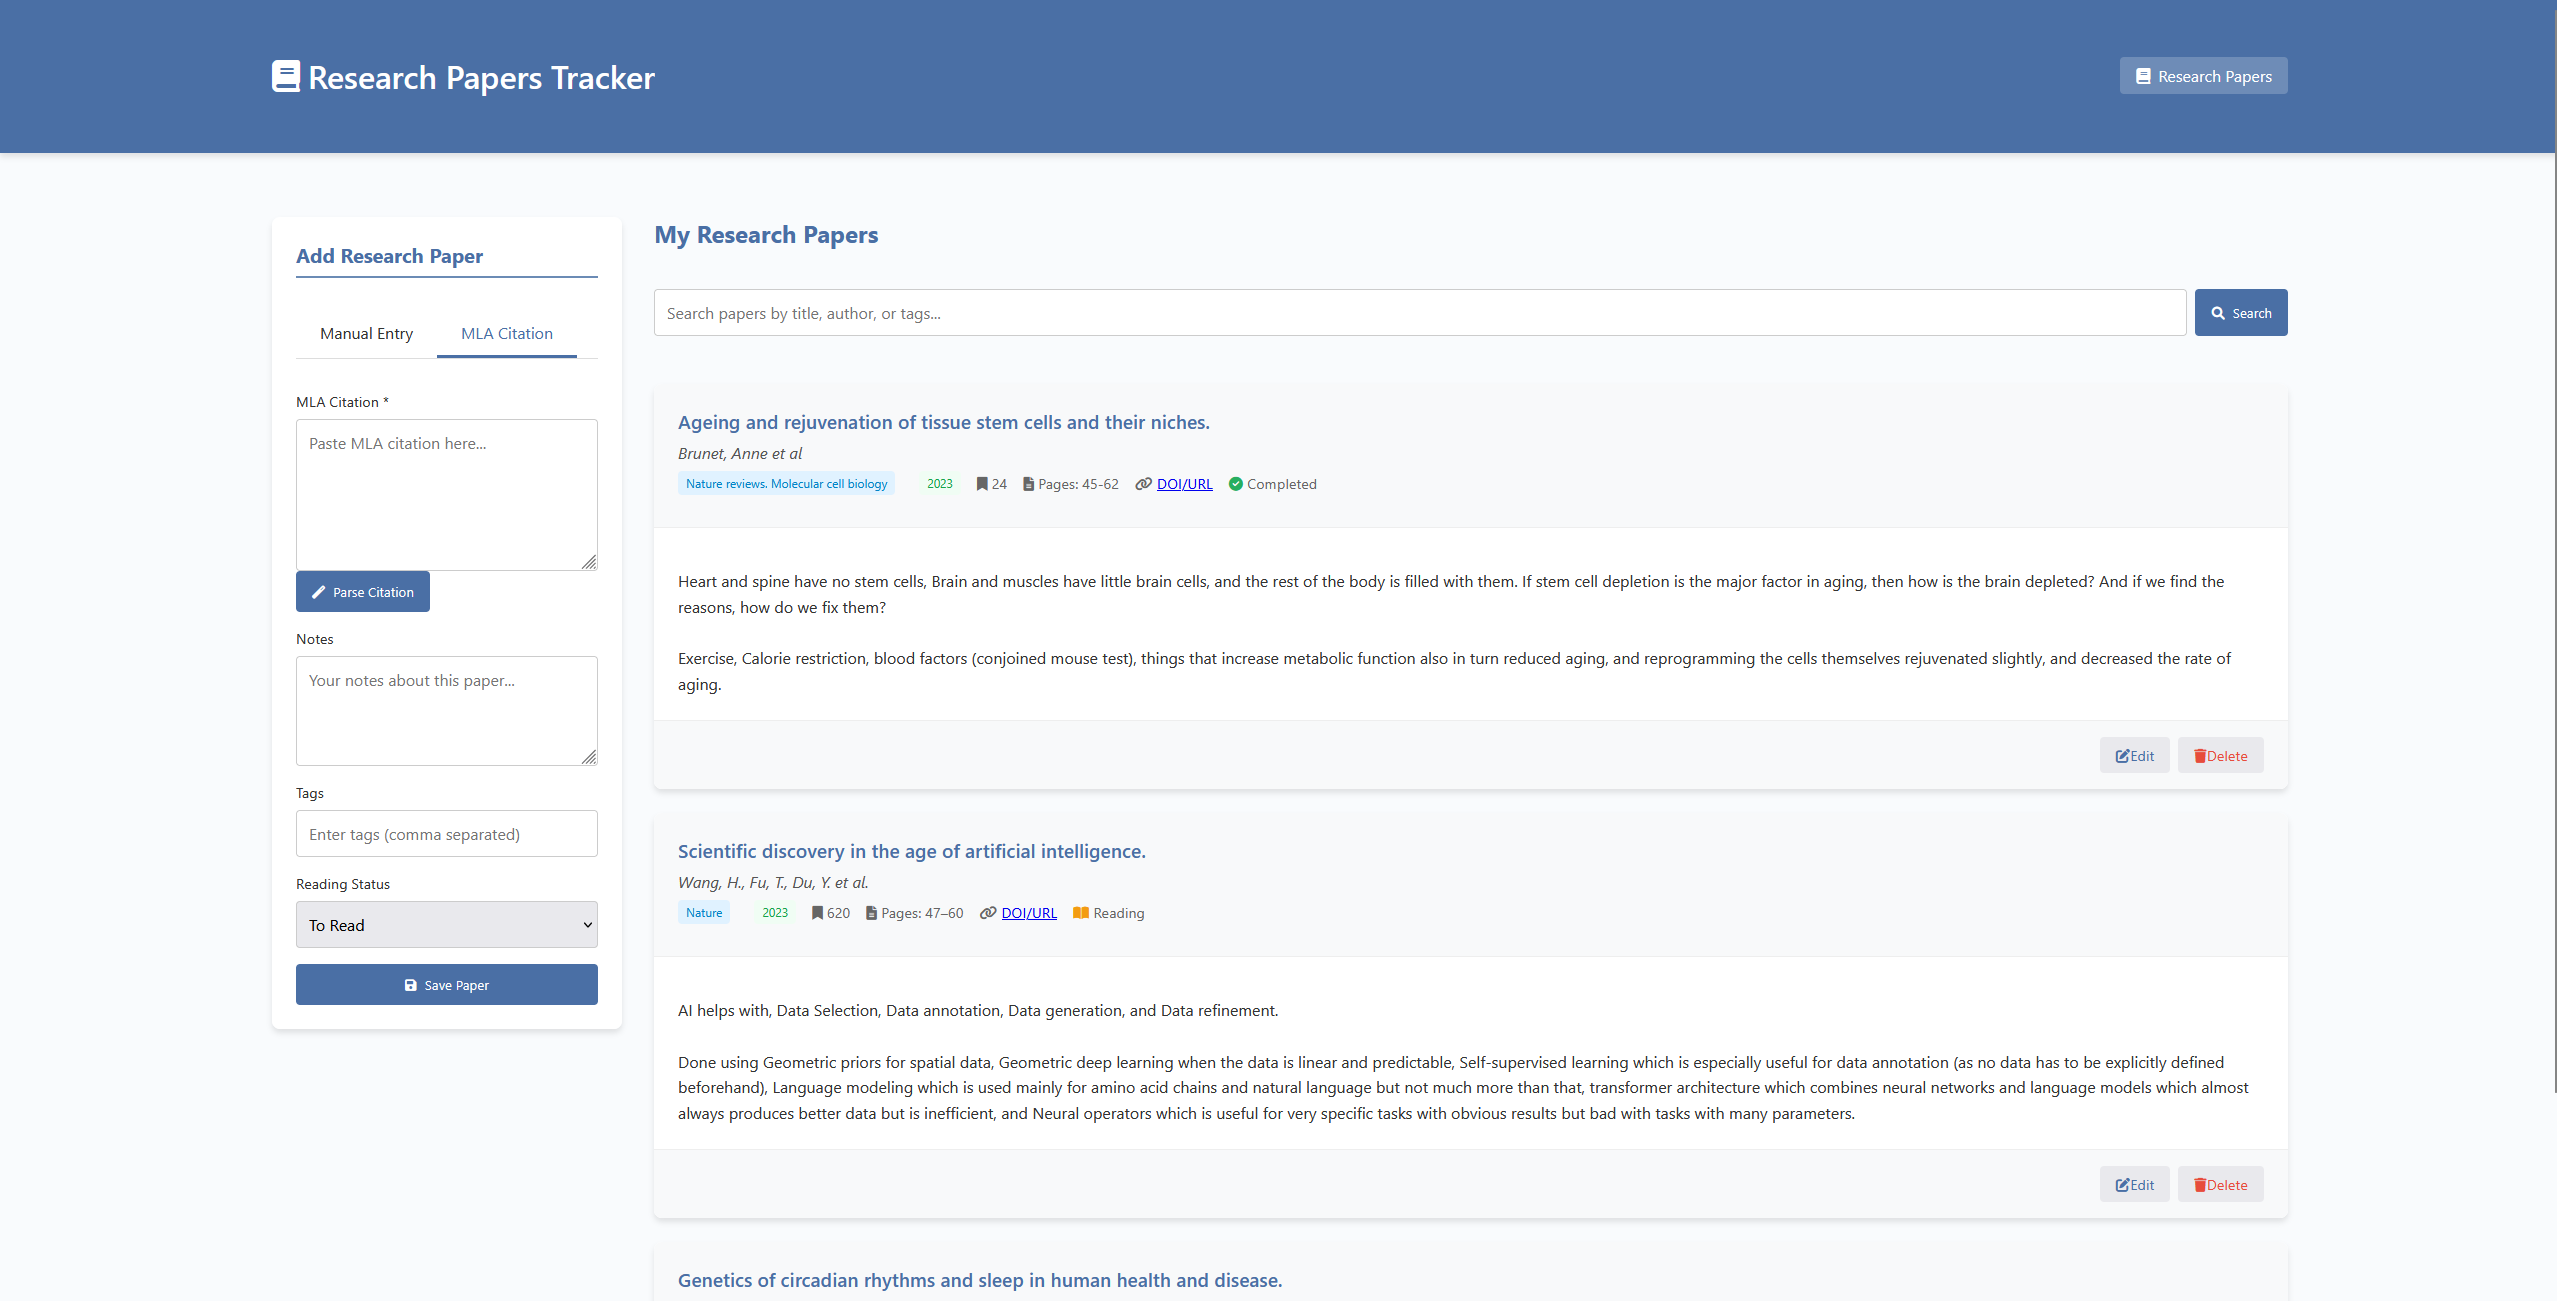Click the book icon inside the Research Papers nav button

tap(2143, 76)
